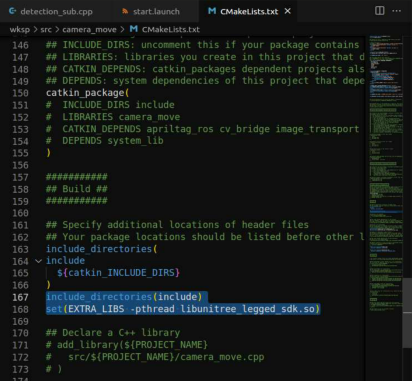Click the closing parenthesis on line 155
This screenshot has width=412, height=381.
pyautogui.click(x=49, y=153)
